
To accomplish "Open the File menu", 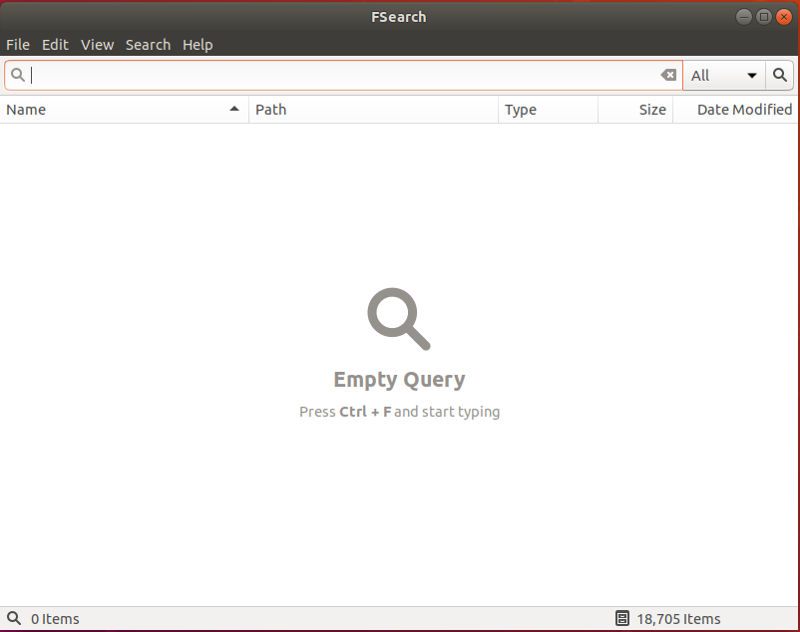I will (17, 44).
